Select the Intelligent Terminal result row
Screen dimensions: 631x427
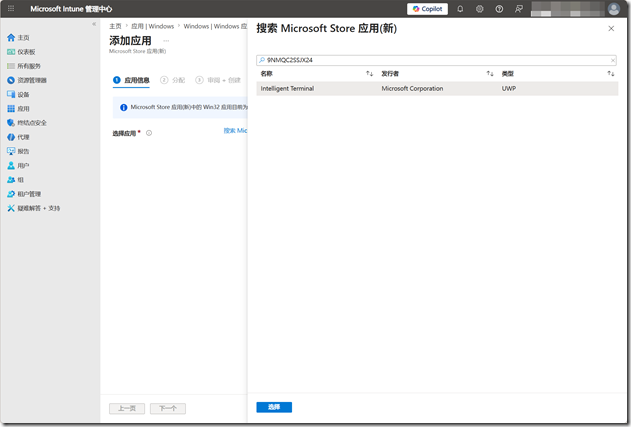pos(437,89)
